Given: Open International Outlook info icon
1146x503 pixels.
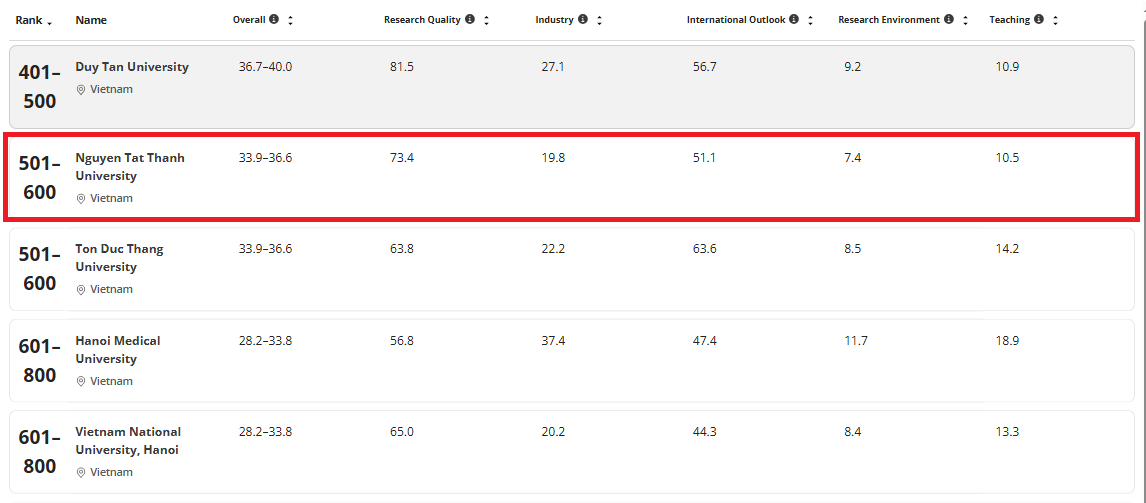Looking at the screenshot, I should pyautogui.click(x=794, y=20).
